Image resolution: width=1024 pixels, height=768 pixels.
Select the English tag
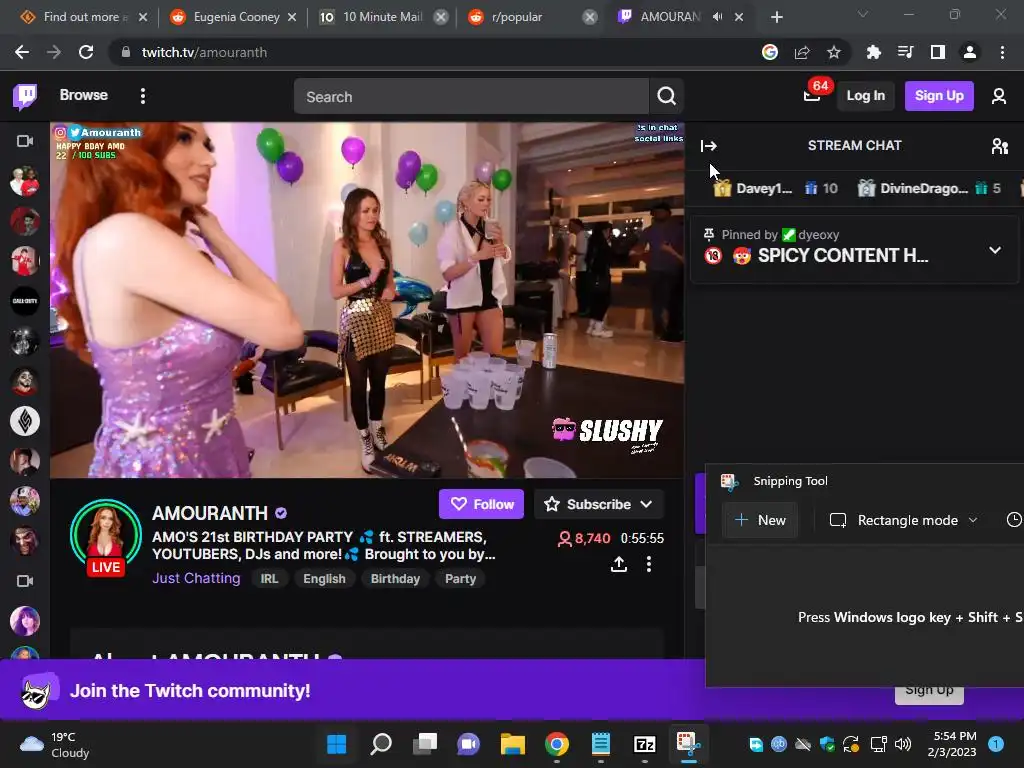(x=324, y=579)
